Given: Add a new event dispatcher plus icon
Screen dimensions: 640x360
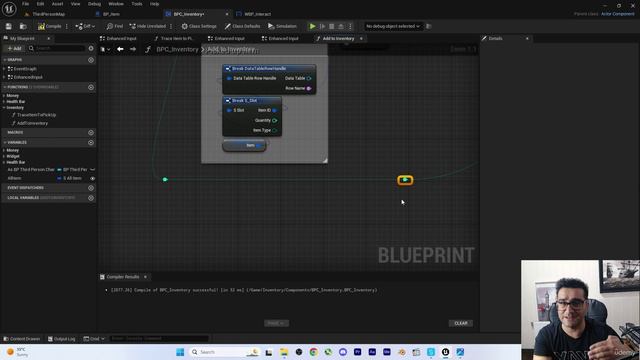Looking at the screenshot, I should point(91,188).
